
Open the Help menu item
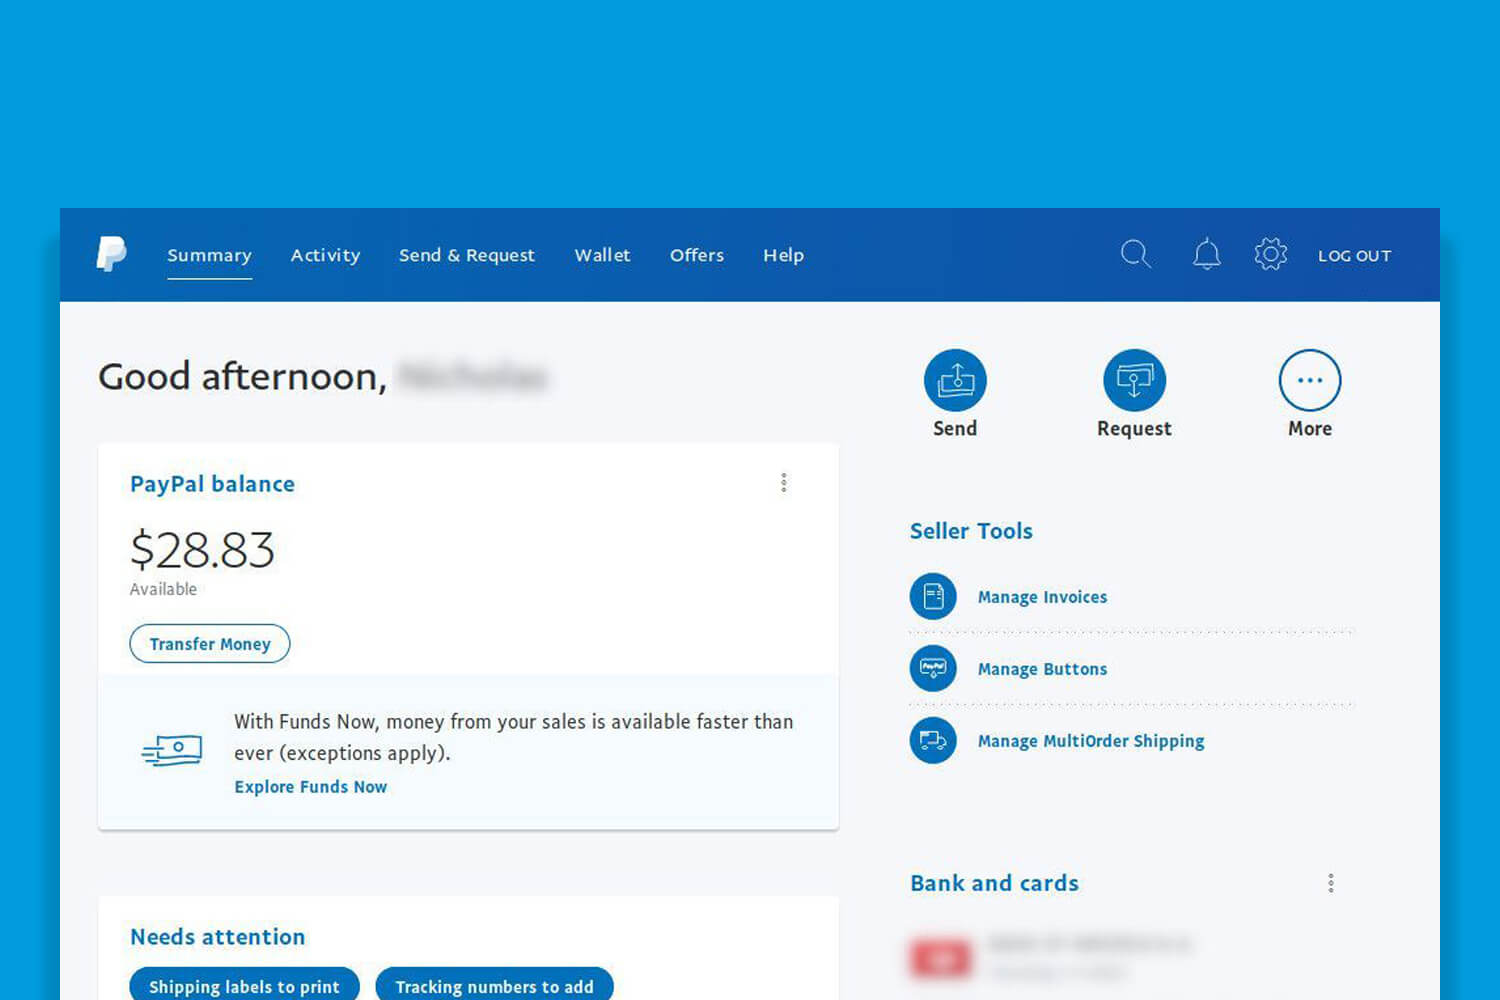coord(783,255)
